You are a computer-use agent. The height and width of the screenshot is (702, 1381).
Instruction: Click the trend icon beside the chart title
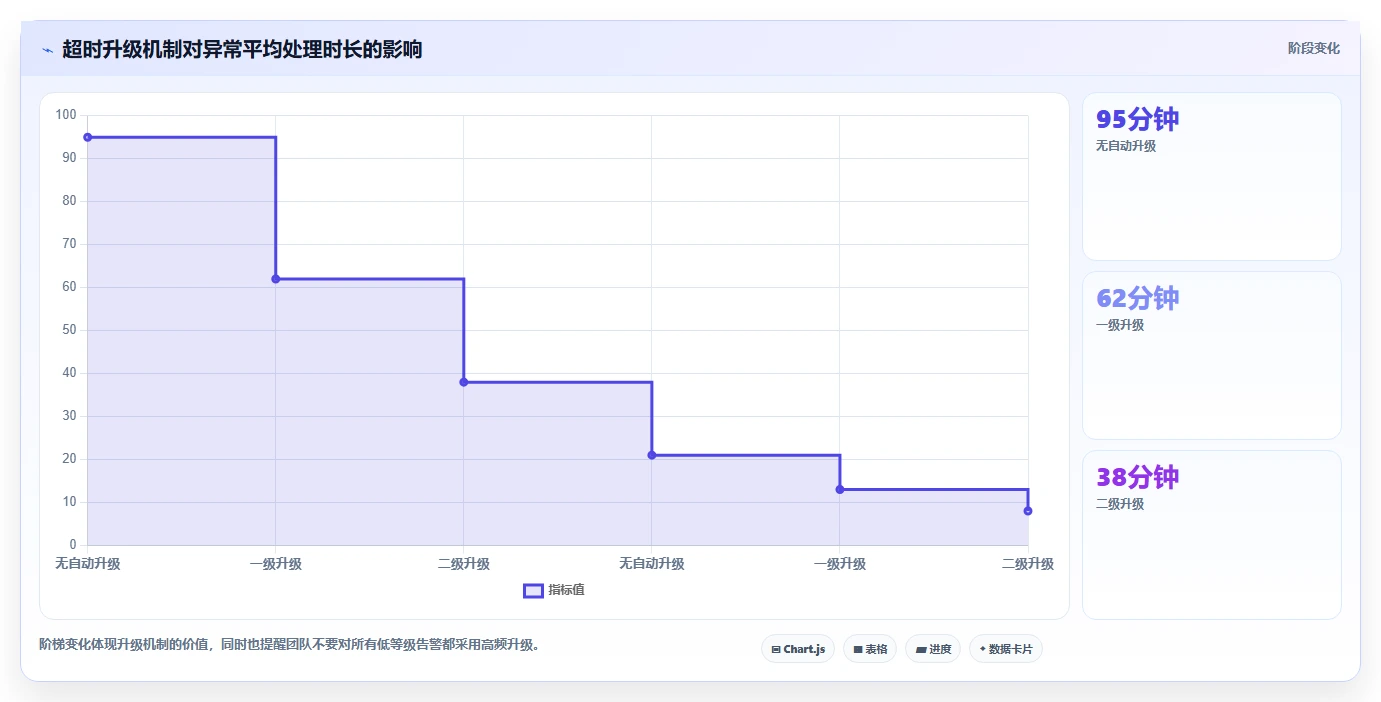tap(47, 50)
